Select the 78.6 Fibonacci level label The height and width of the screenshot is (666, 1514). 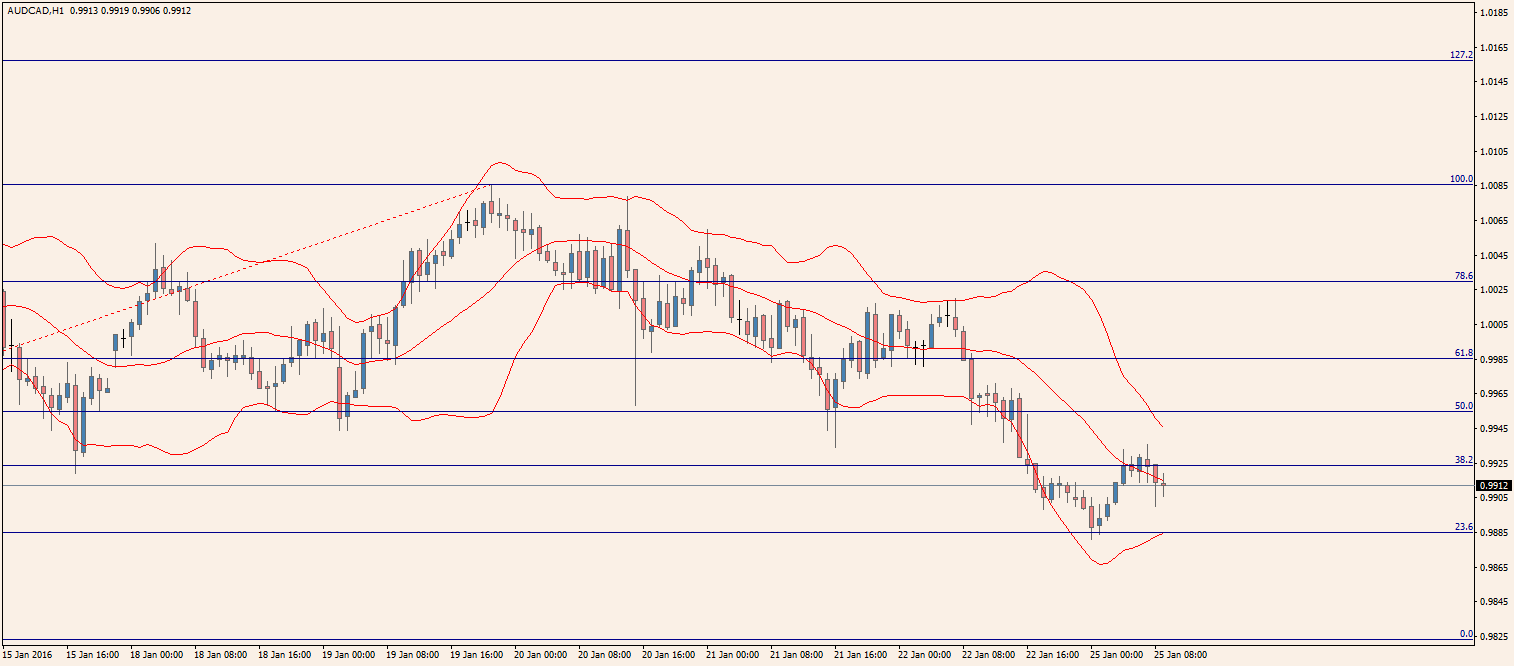[1463, 275]
